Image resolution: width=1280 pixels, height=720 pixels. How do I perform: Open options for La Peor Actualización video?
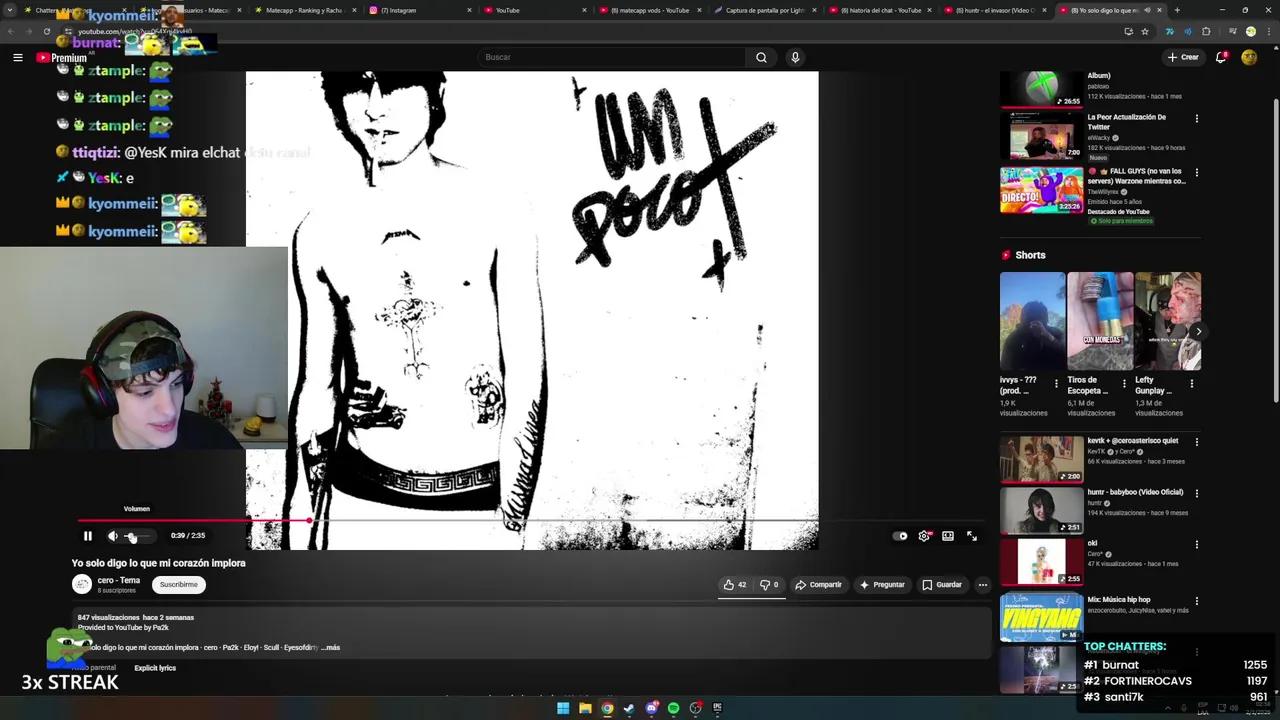tap(1196, 119)
